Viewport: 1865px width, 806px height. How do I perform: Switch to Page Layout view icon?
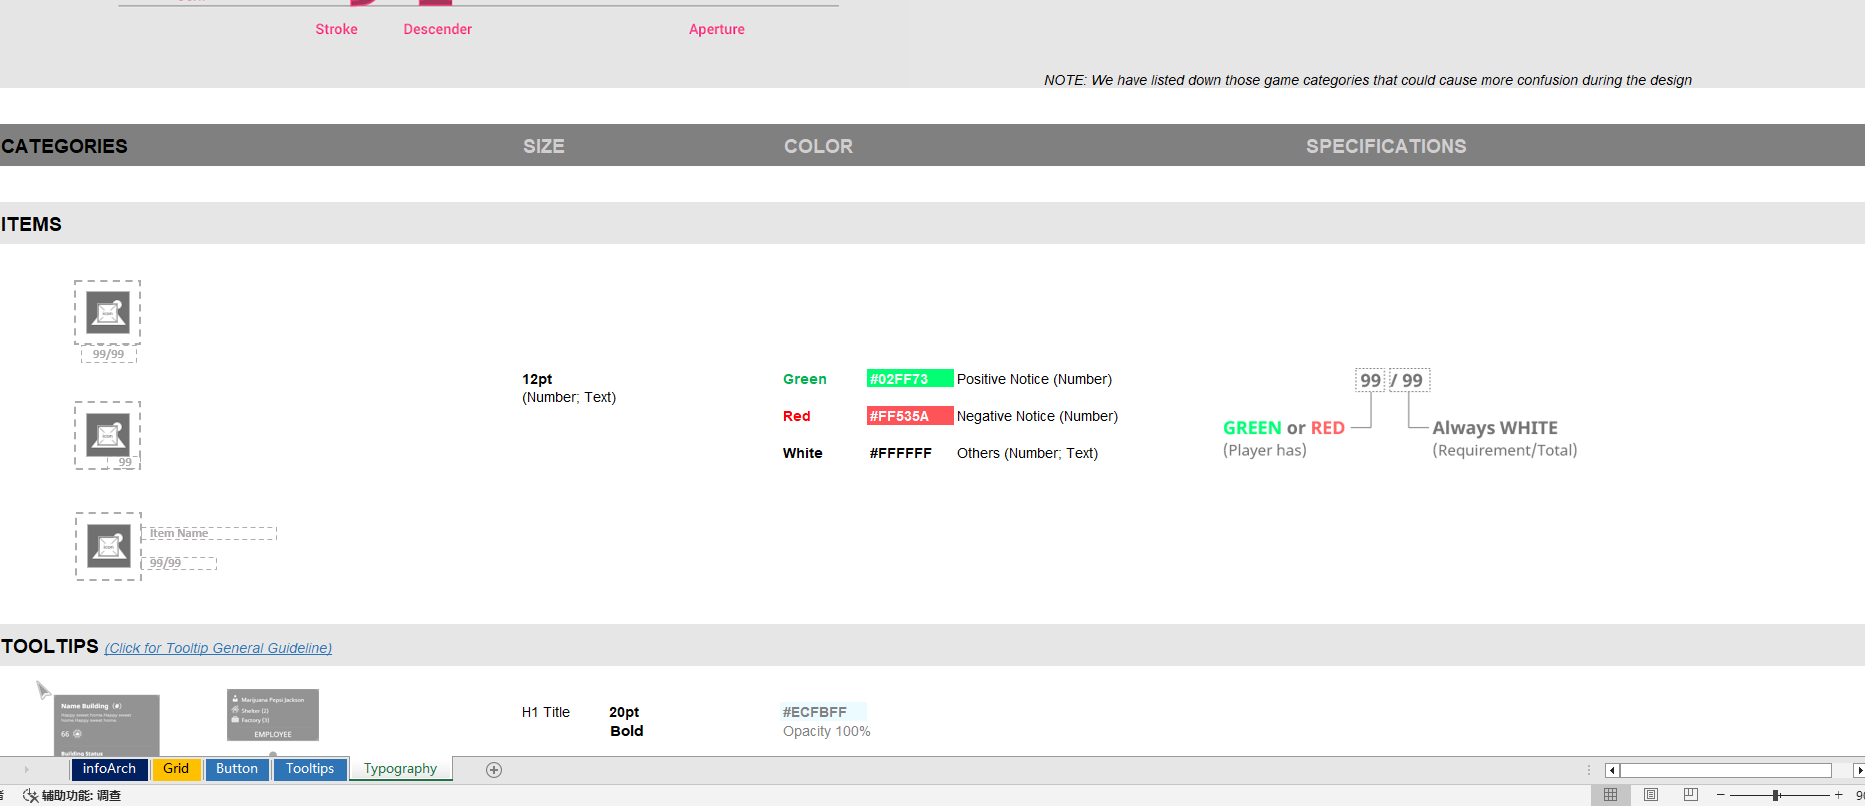1651,795
